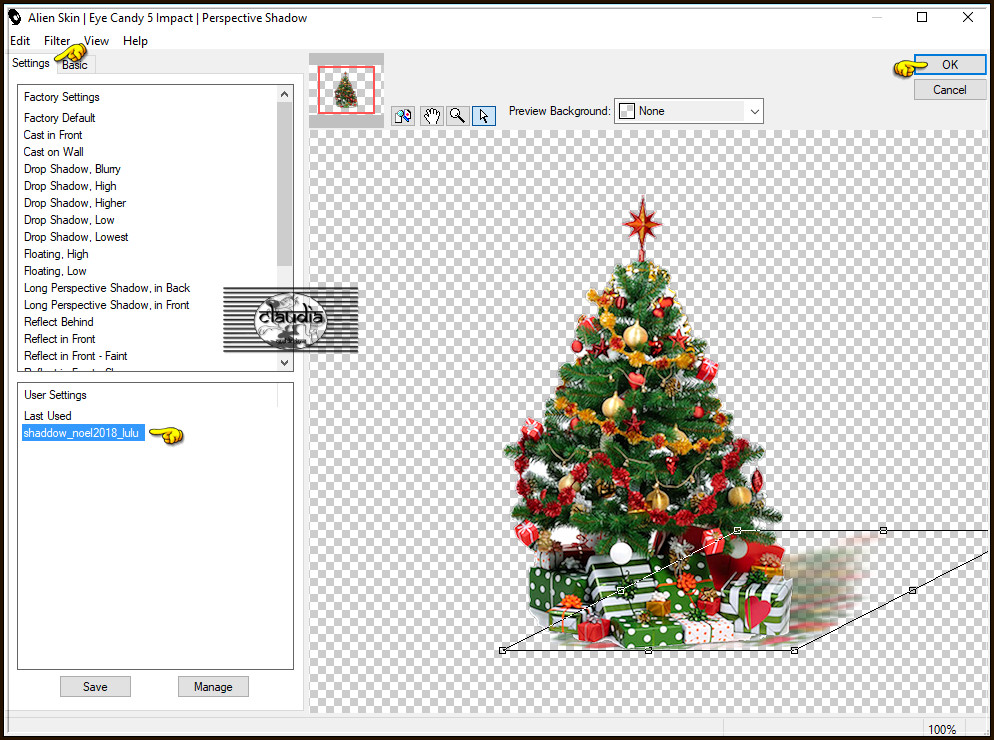Screen dimensions: 994x740
Task: Select the Cast in Front preset
Action: (53, 135)
